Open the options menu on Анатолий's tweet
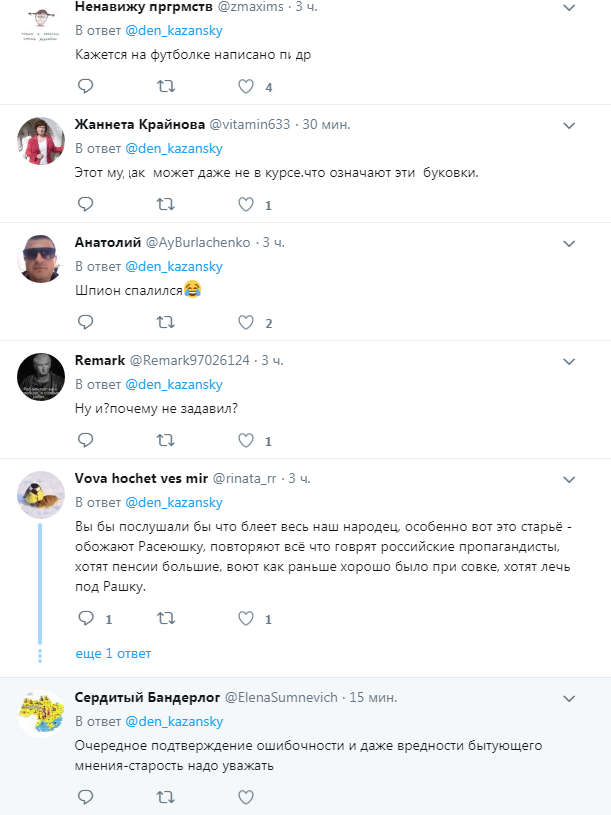This screenshot has height=815, width=611. click(569, 243)
